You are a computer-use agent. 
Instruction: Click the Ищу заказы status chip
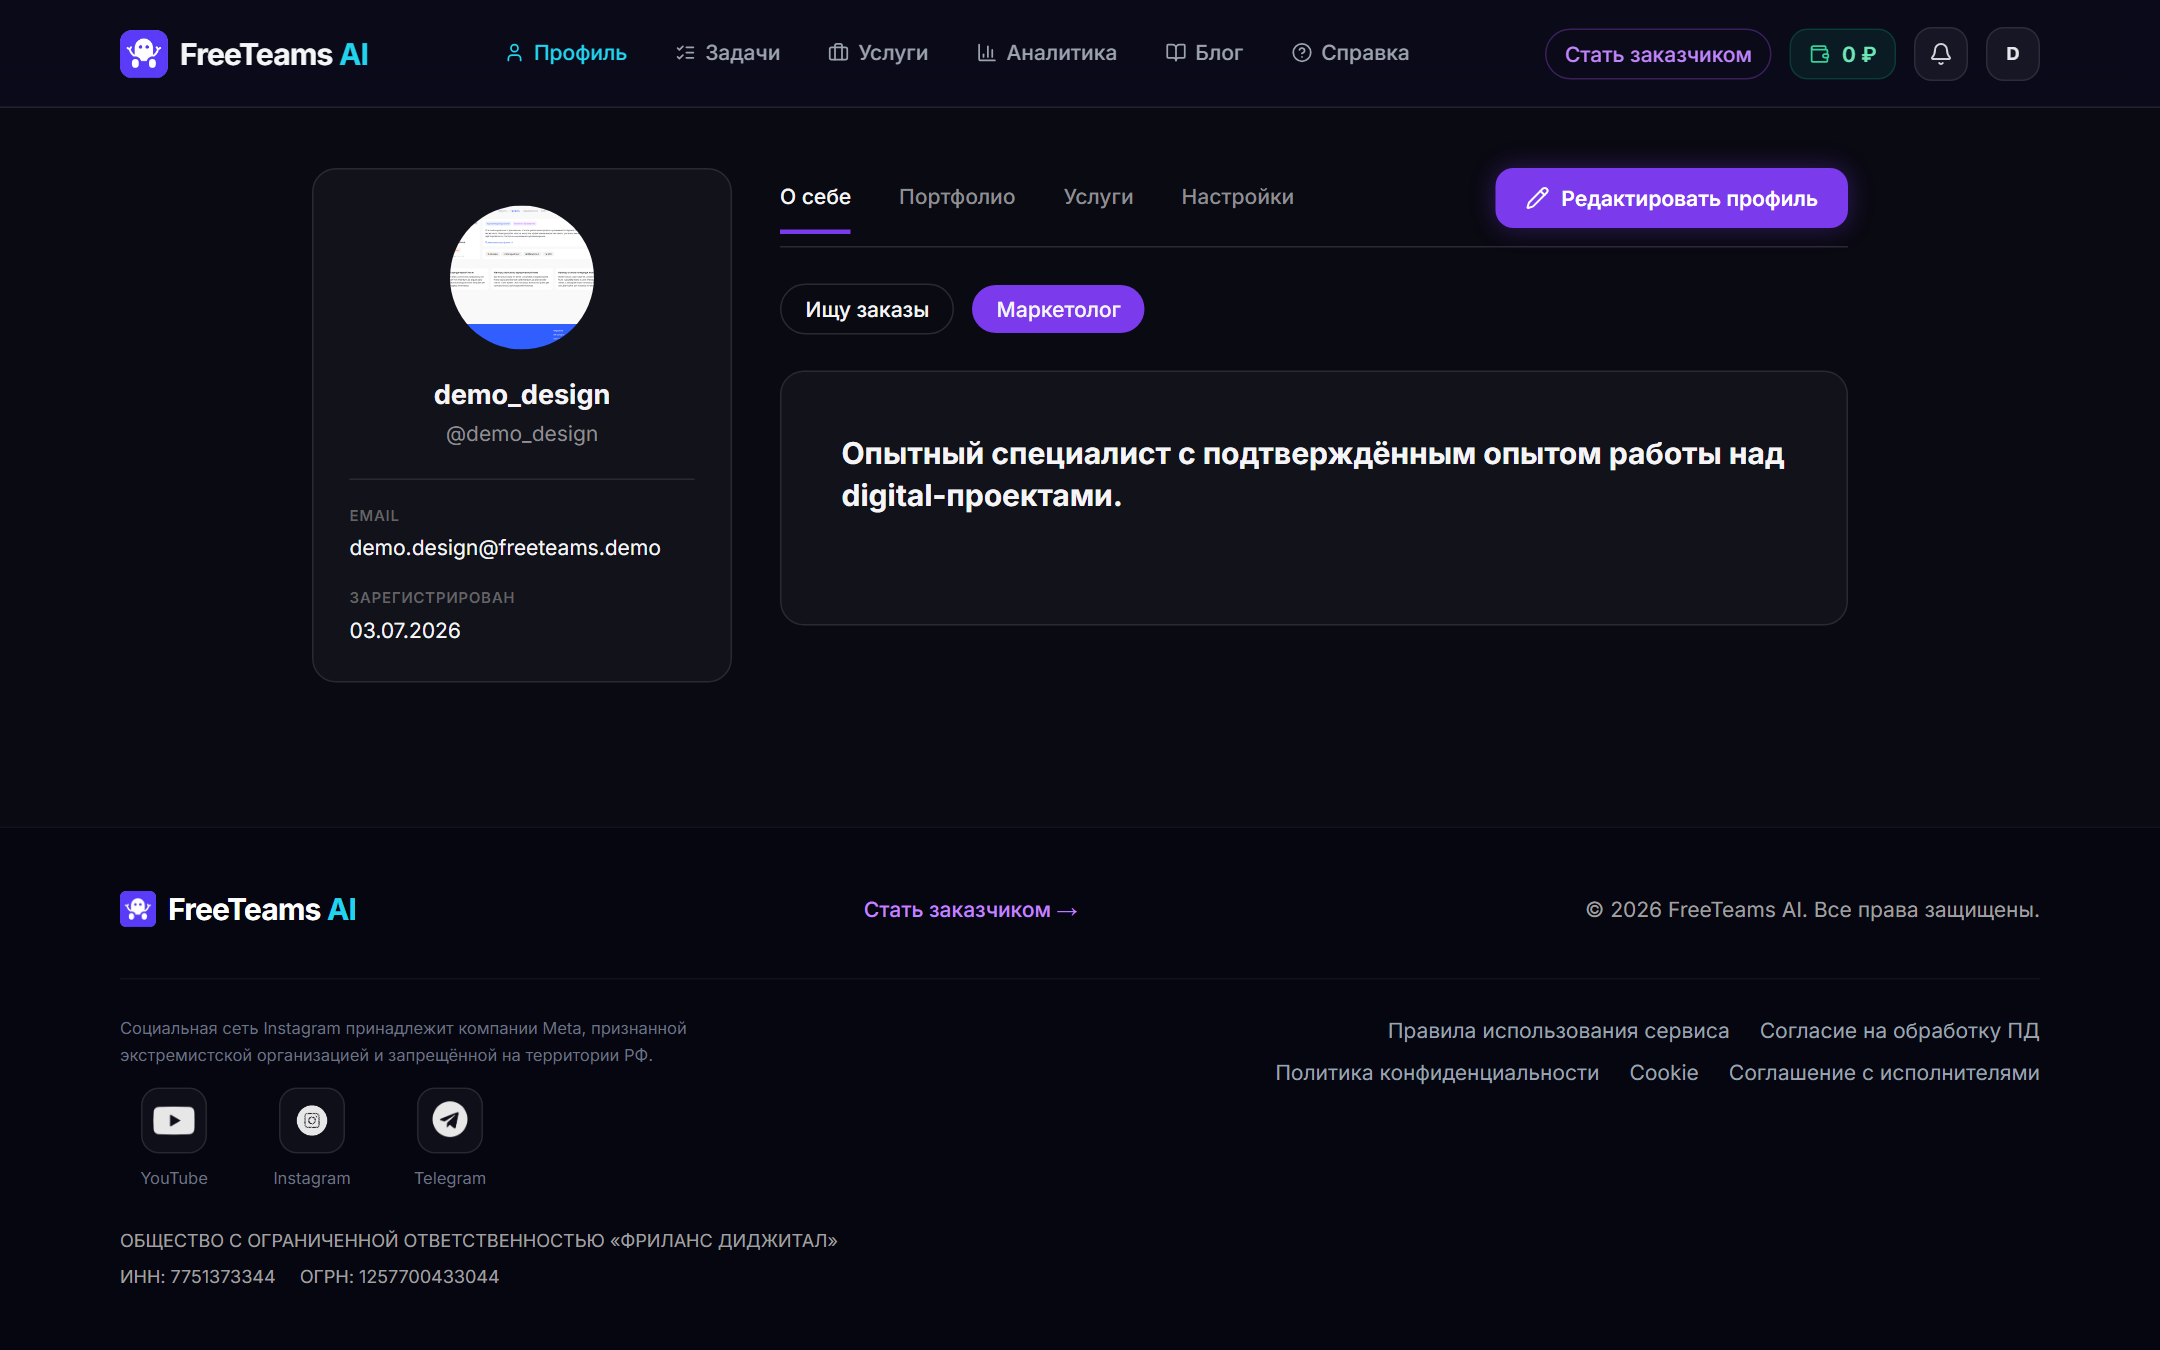(867, 309)
